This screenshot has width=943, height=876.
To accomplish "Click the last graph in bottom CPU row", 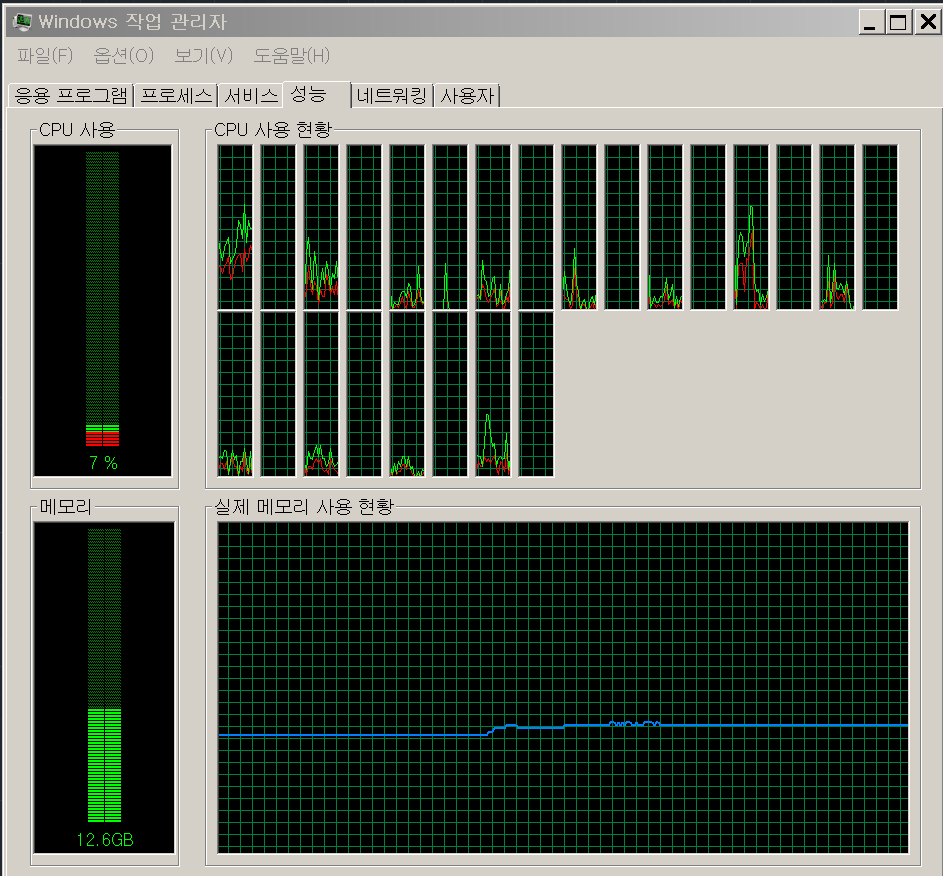I will 536,394.
